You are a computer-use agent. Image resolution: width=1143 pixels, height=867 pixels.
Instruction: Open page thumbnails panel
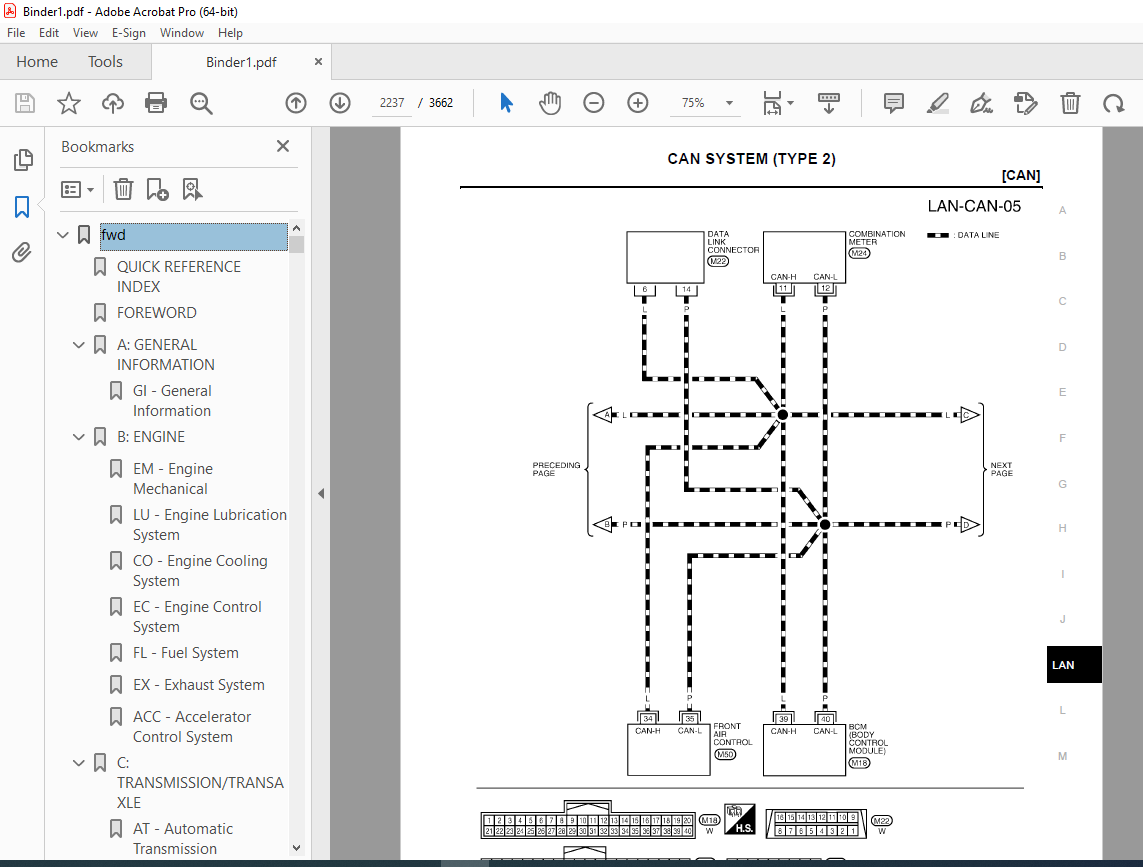coord(23,160)
